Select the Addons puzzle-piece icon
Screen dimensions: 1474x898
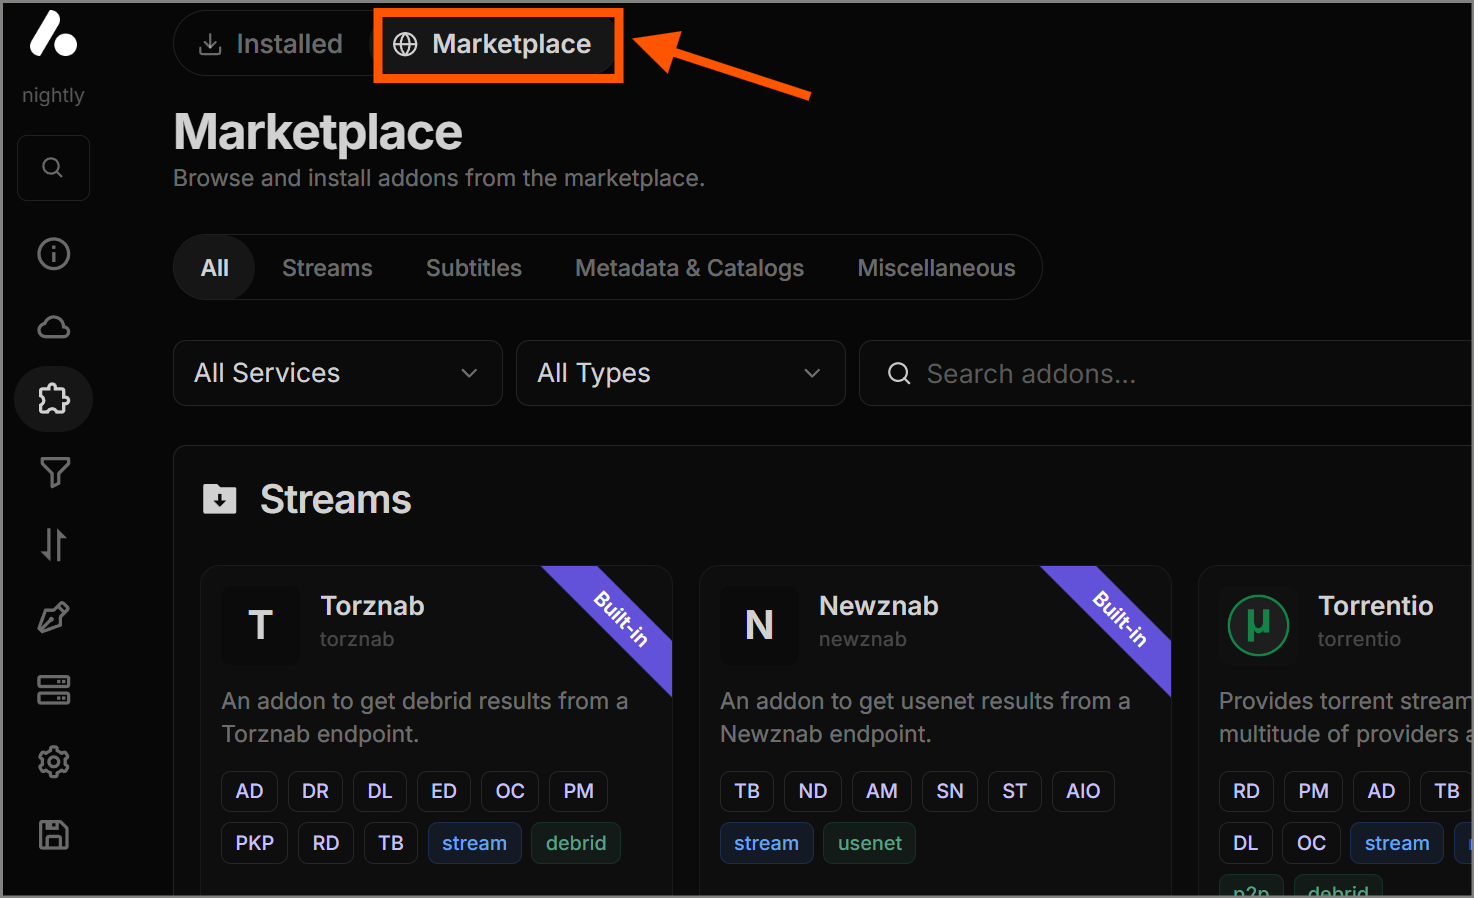[x=53, y=399]
